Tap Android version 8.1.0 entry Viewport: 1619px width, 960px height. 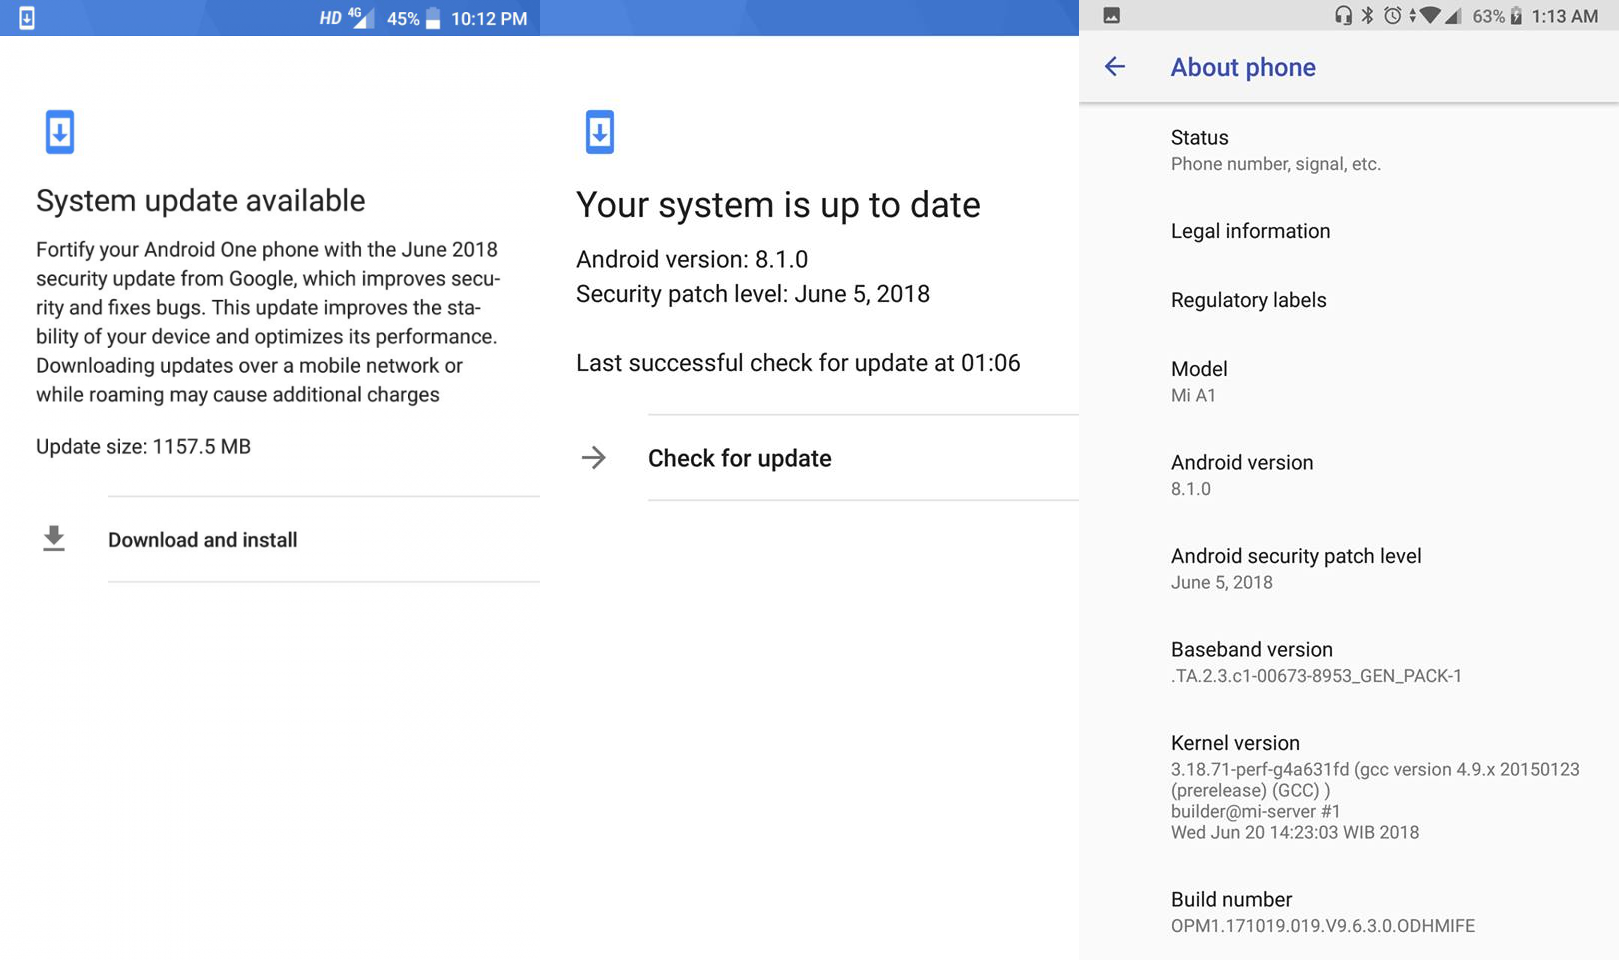coord(1241,475)
